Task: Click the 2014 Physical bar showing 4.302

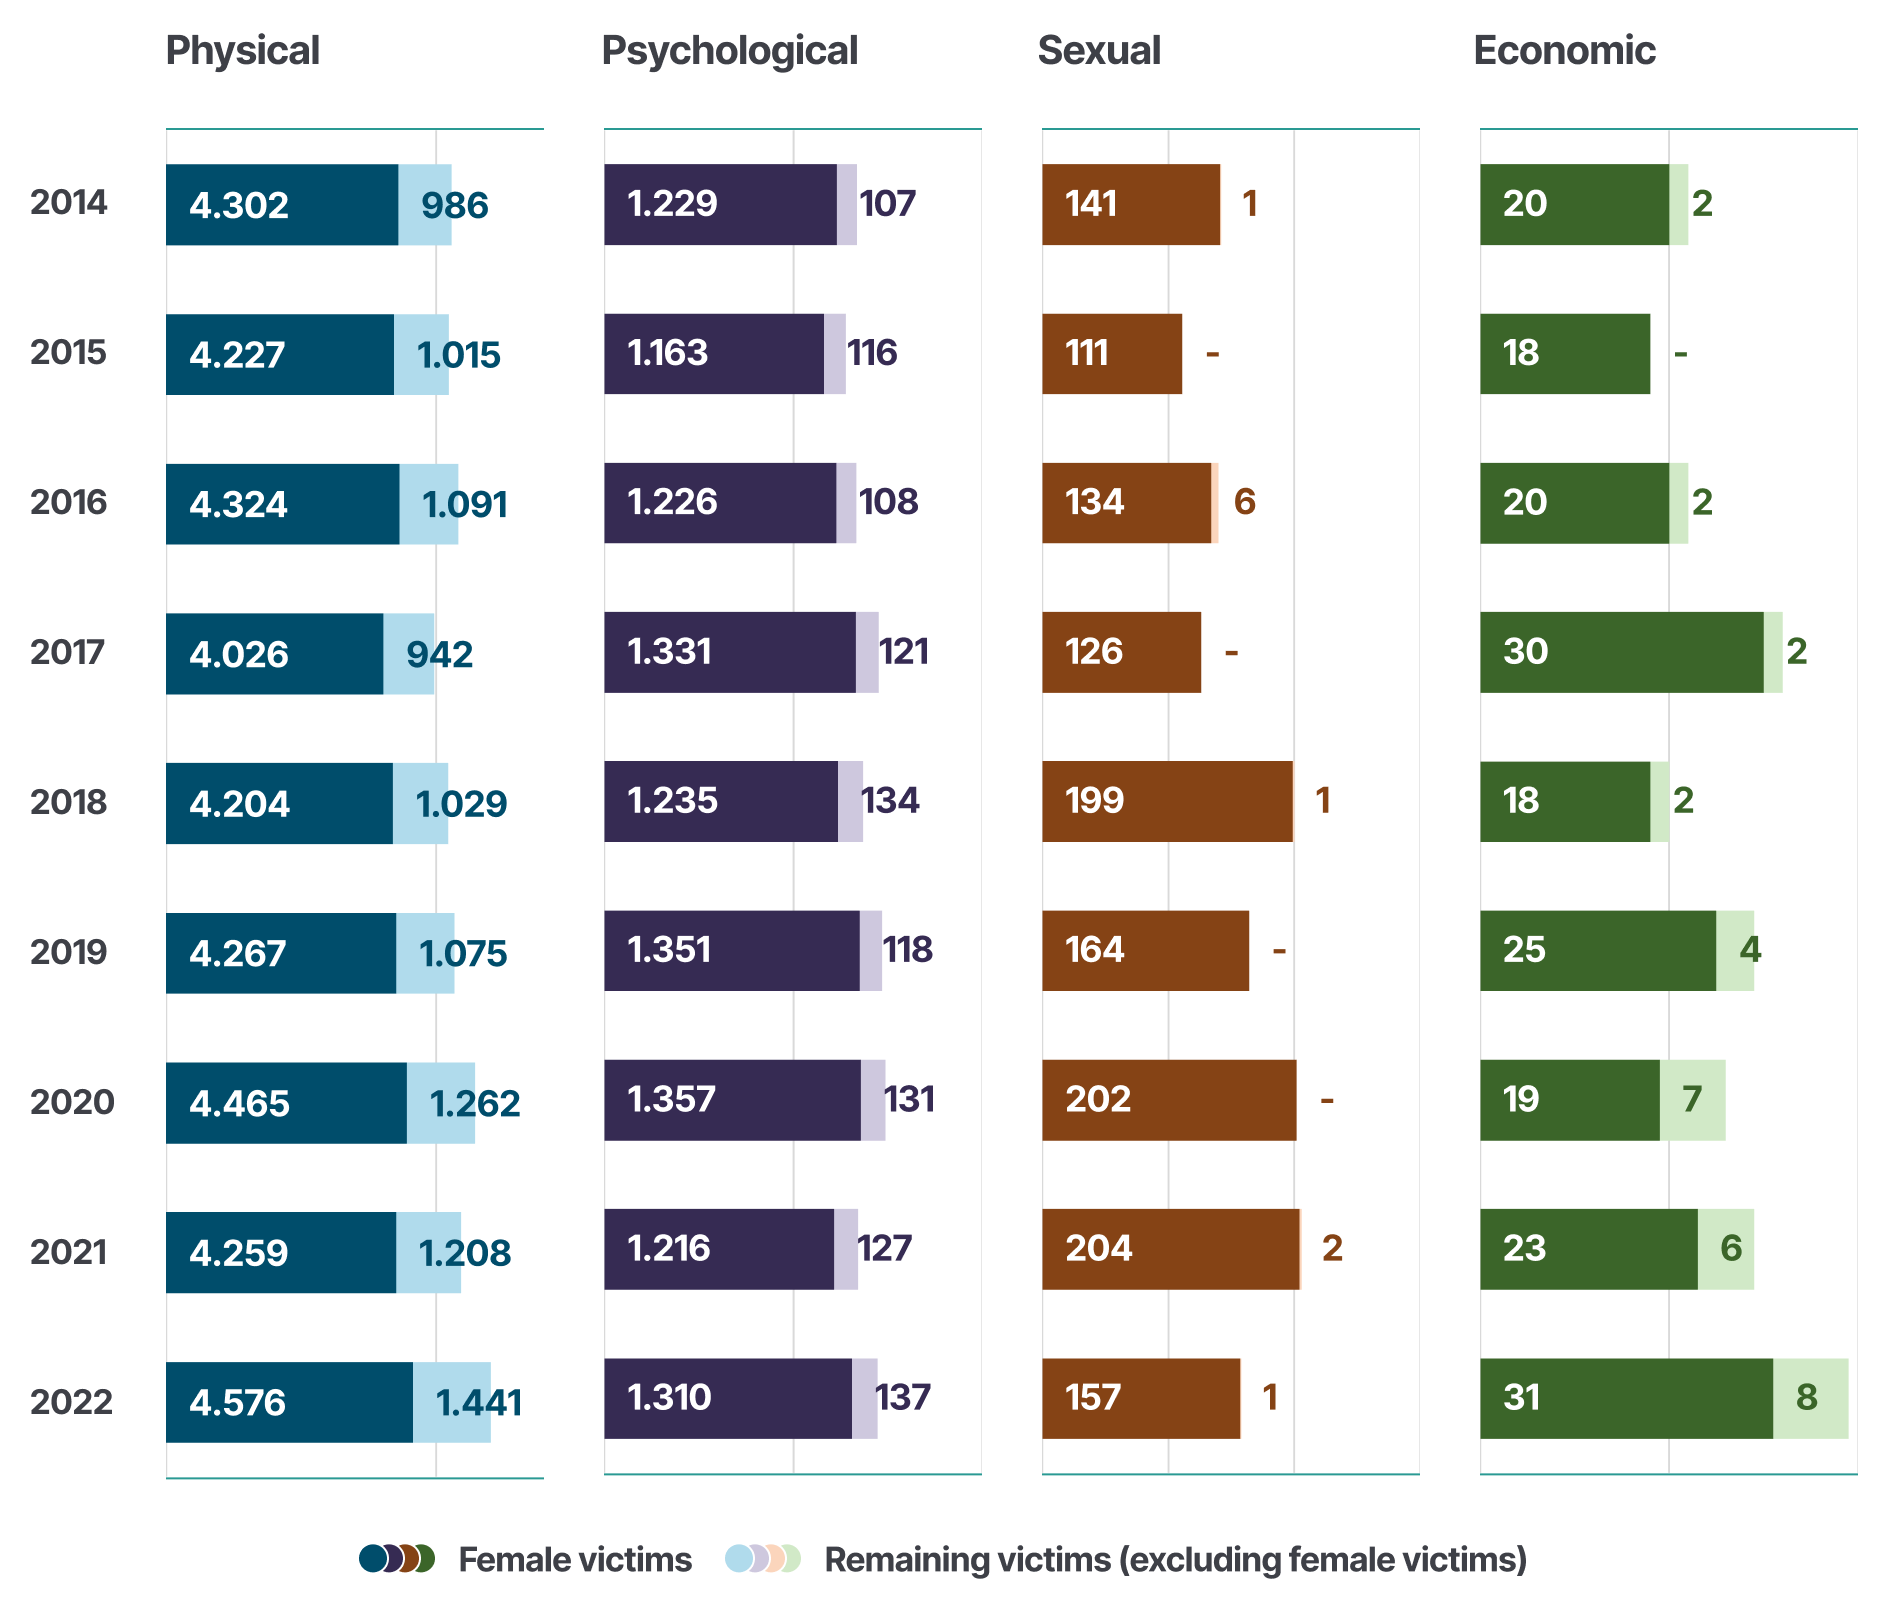Action: point(281,205)
